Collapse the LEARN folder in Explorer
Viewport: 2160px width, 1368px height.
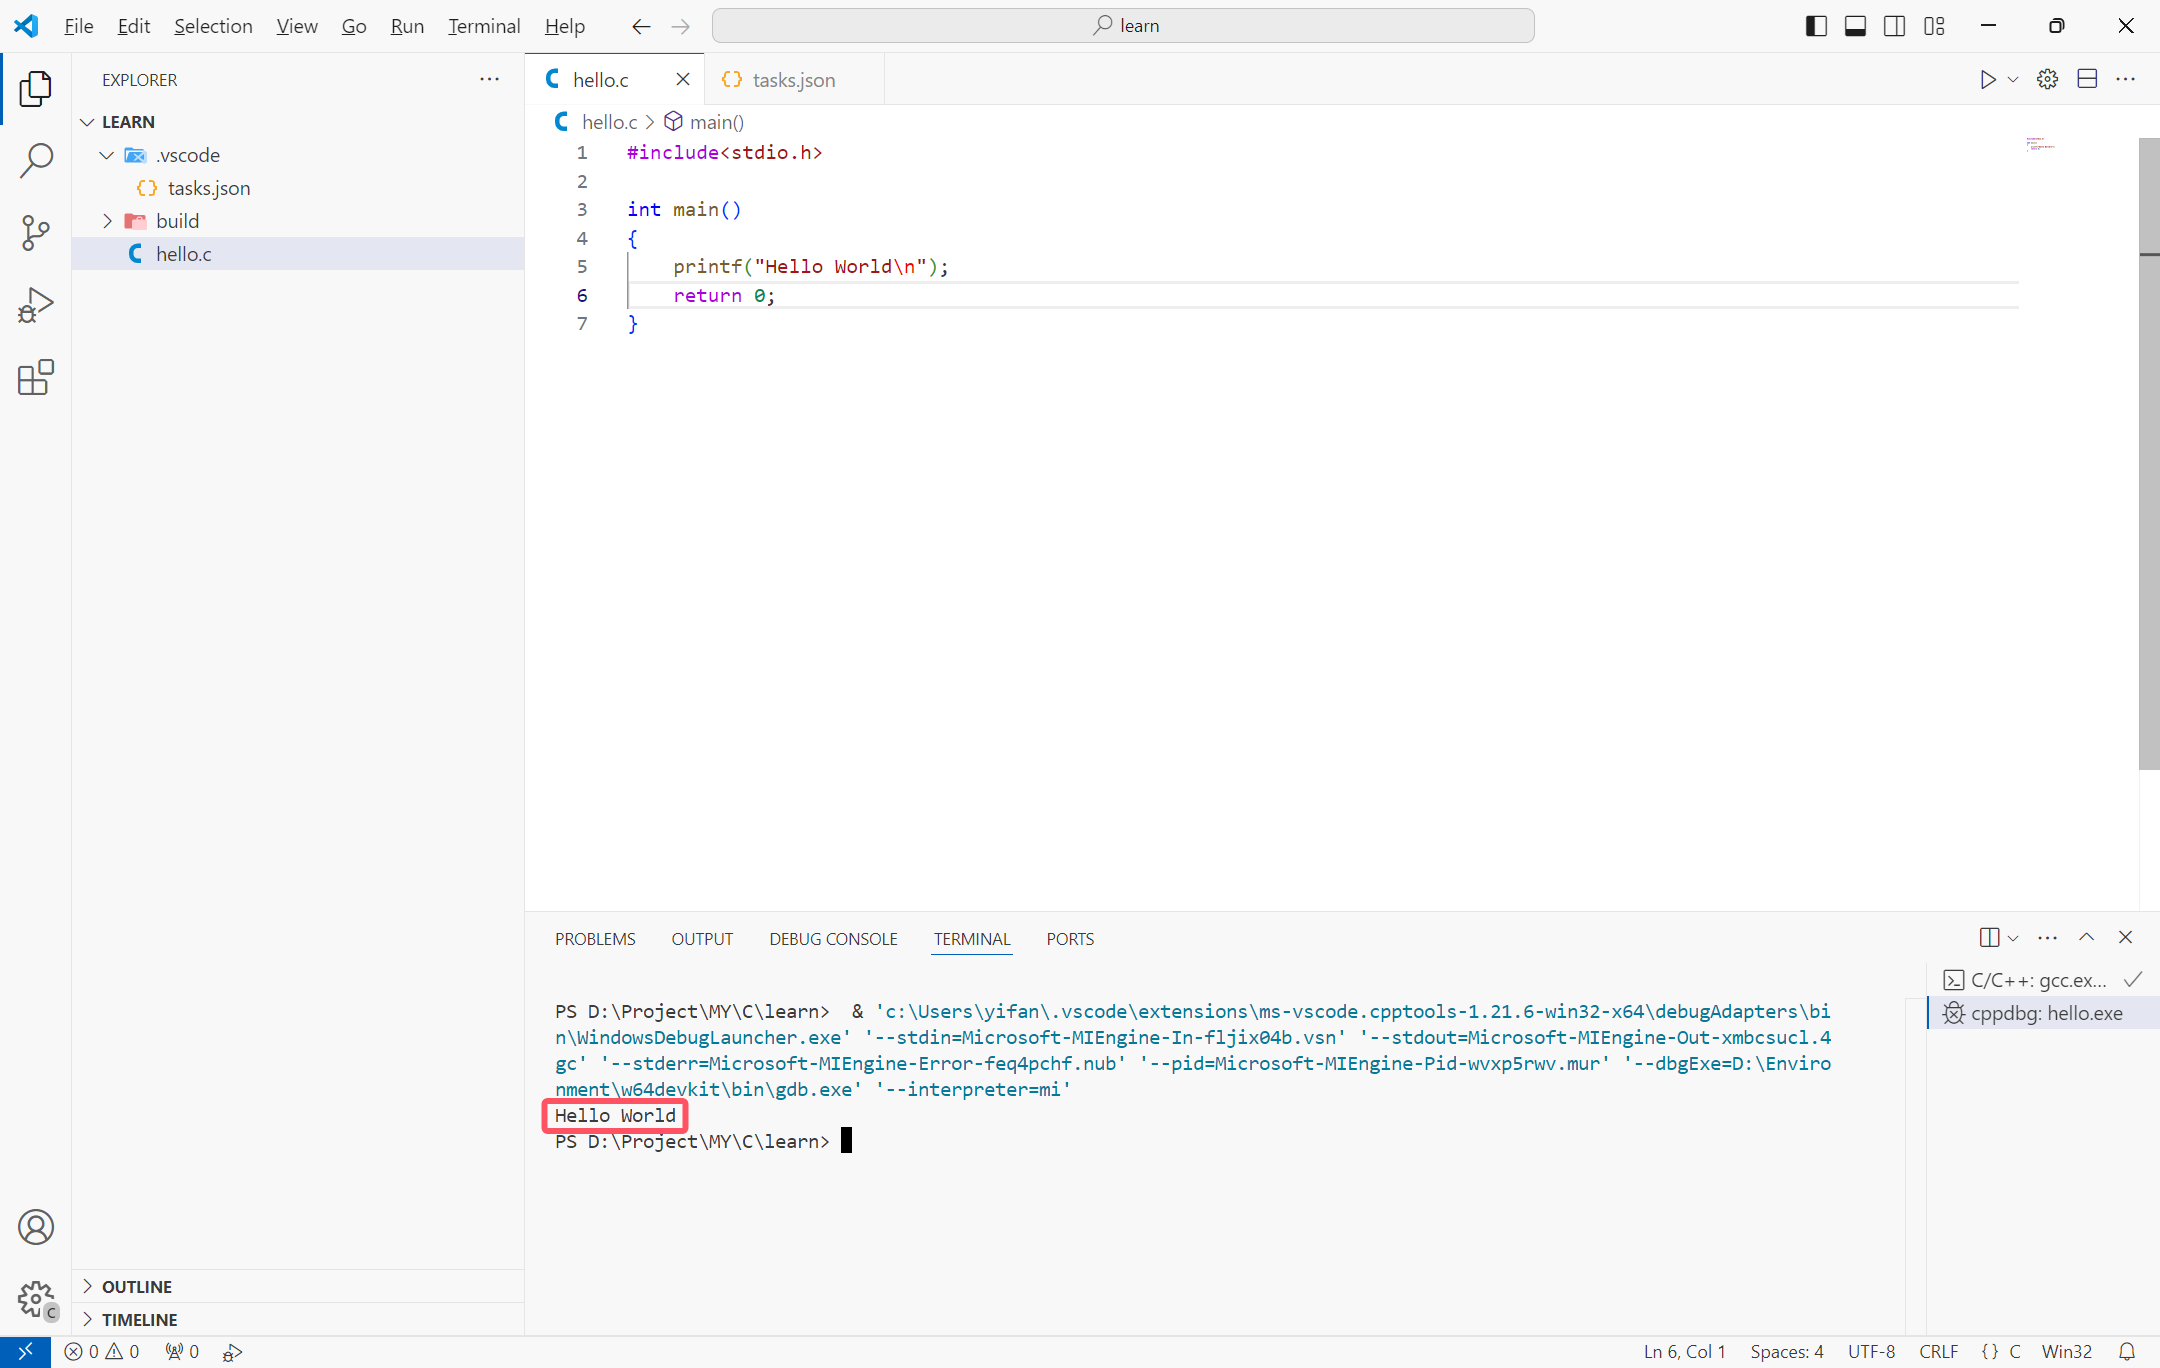pyautogui.click(x=87, y=121)
